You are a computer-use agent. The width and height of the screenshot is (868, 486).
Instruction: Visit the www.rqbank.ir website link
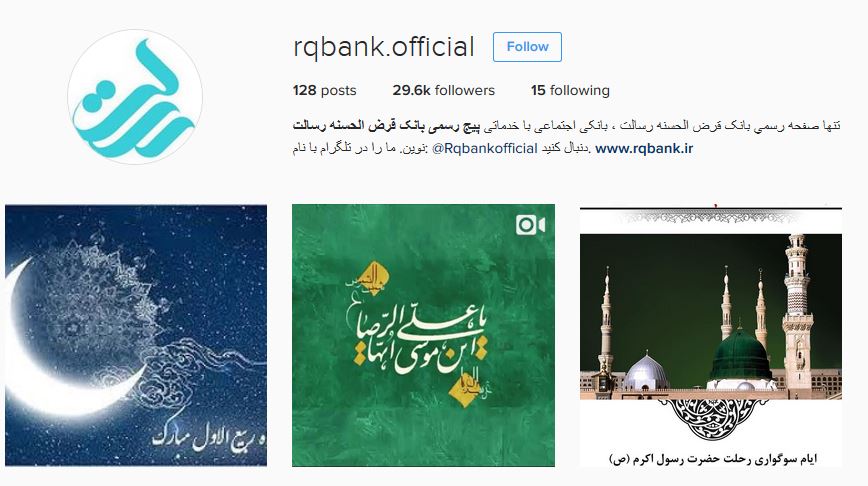click(644, 148)
